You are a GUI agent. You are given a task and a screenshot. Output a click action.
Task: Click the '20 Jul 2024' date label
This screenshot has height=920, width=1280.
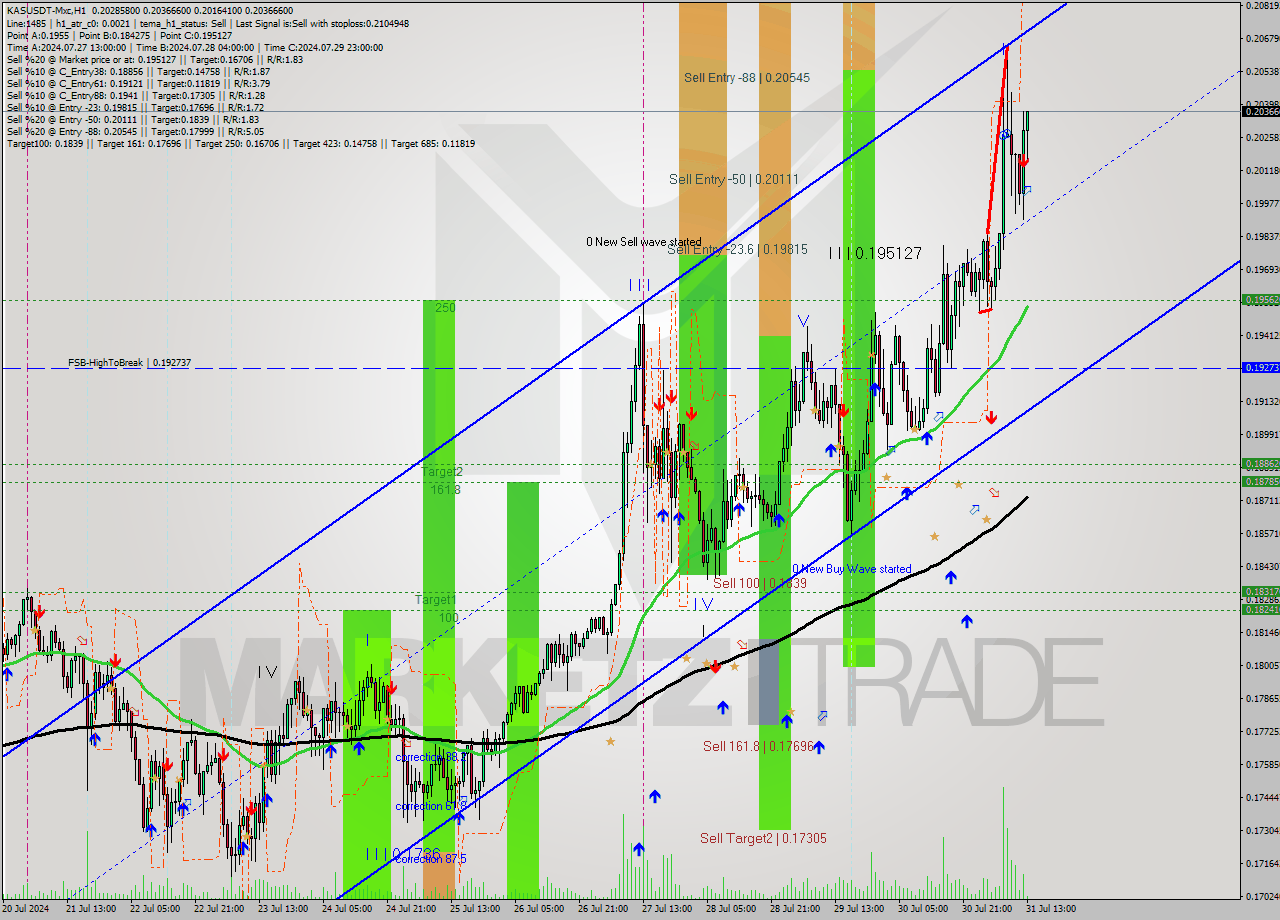point(25,909)
